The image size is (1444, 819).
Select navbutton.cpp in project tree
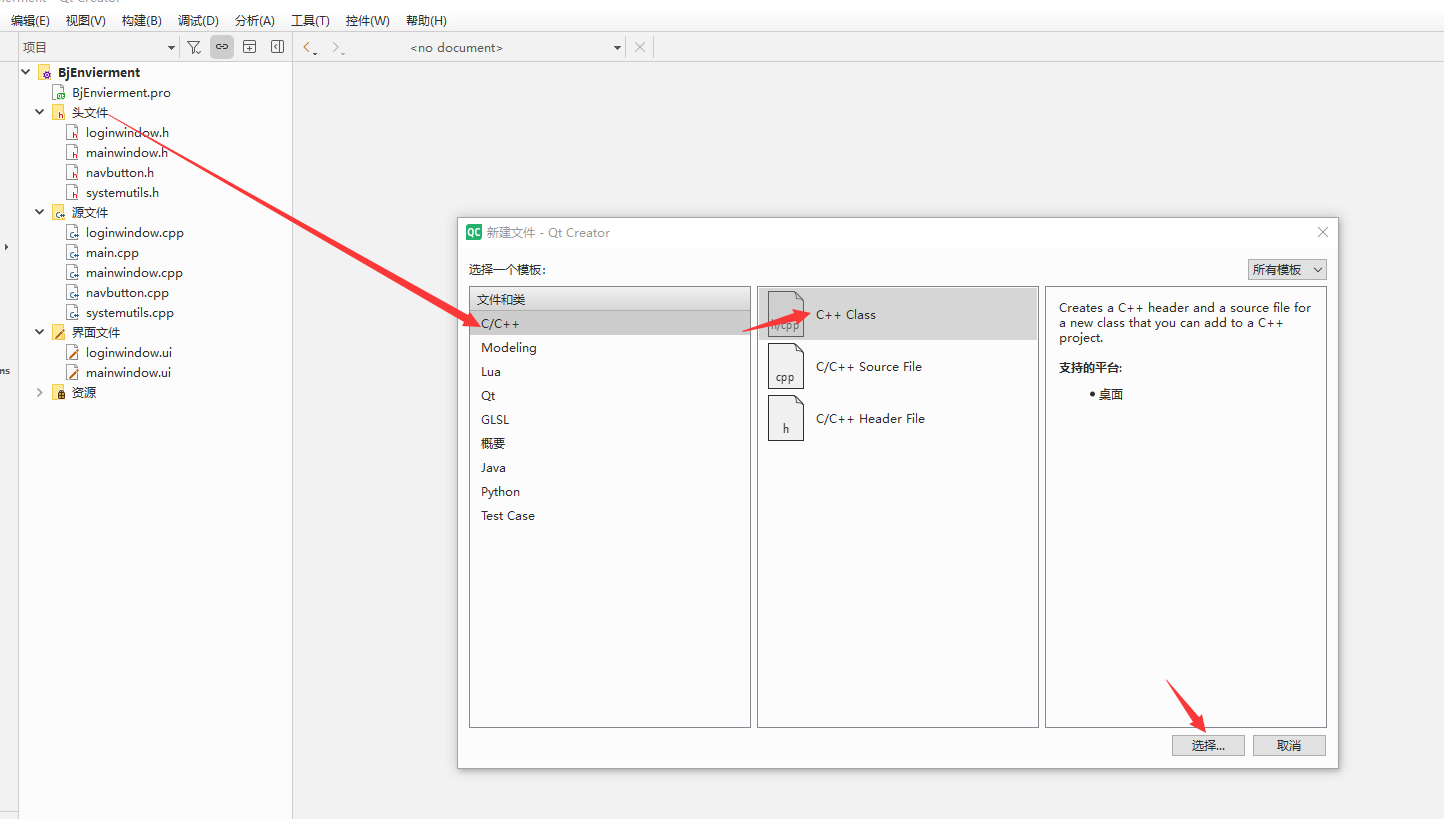click(127, 293)
